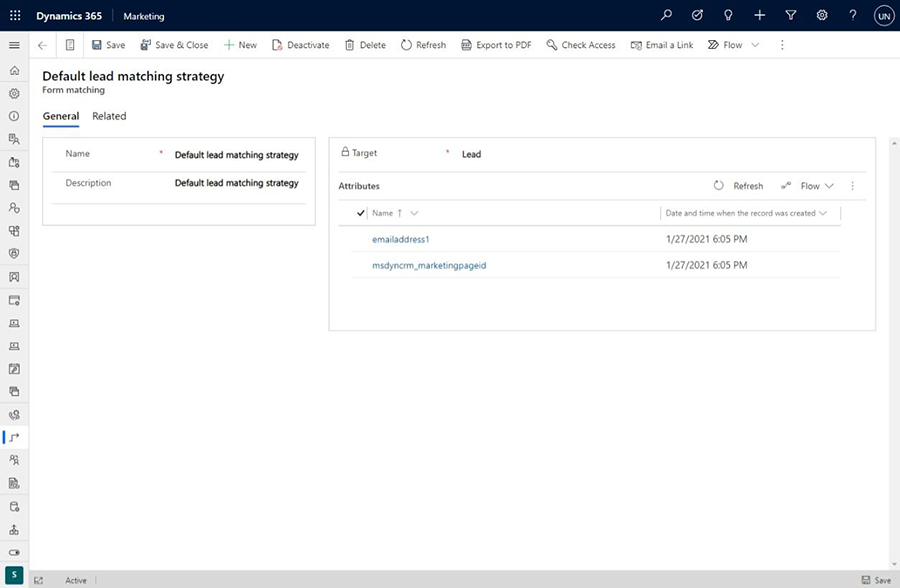The height and width of the screenshot is (588, 900).
Task: Click Check Access
Action: 581,45
